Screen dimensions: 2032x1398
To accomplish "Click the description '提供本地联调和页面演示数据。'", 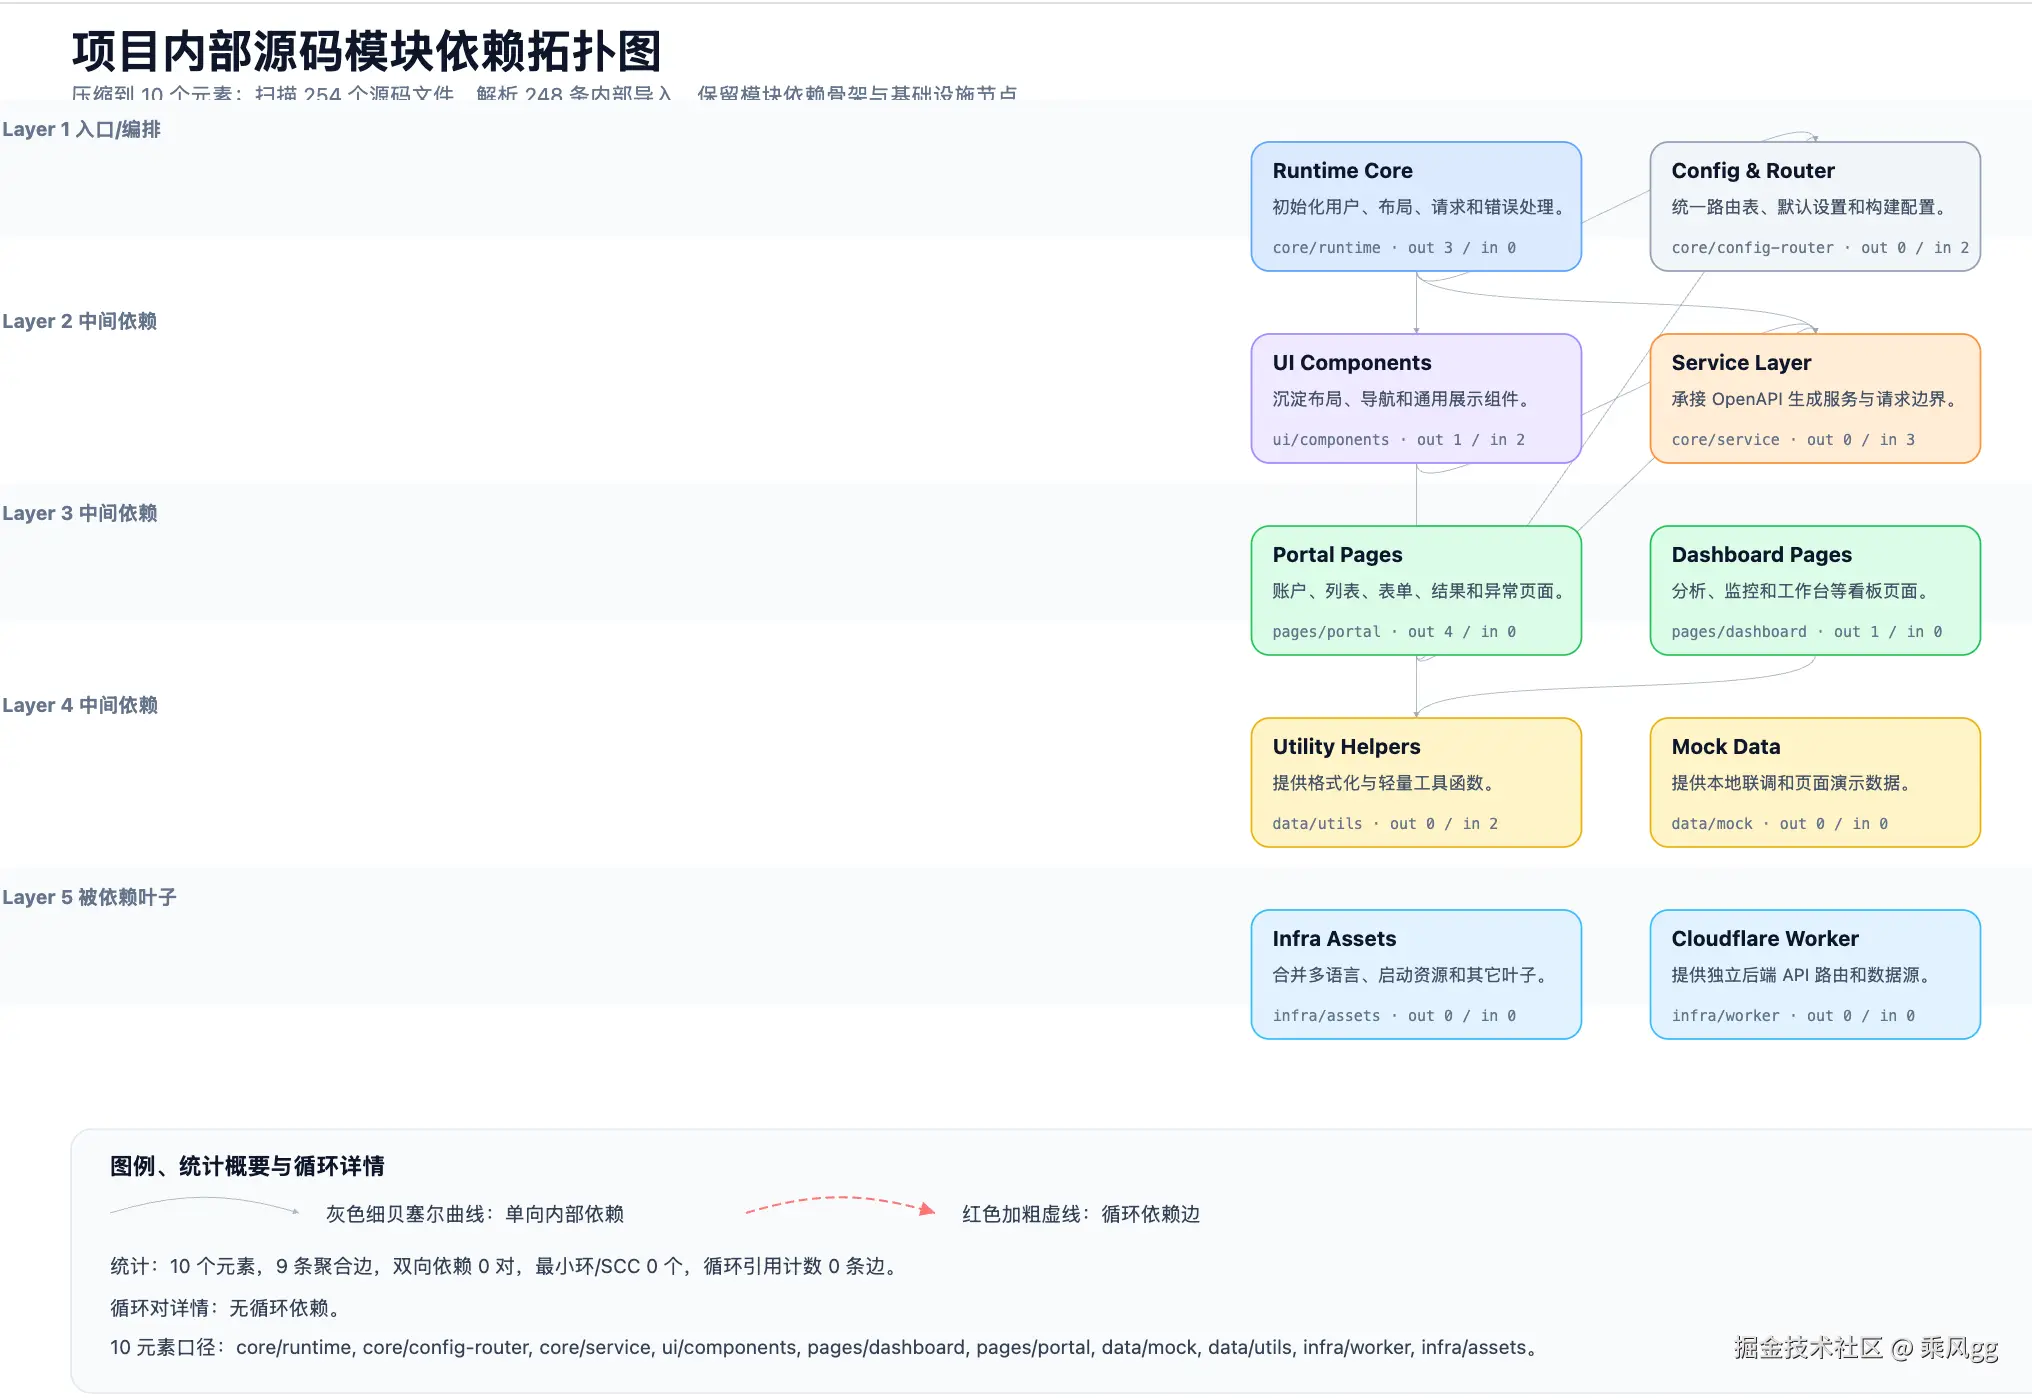I will coord(1794,783).
